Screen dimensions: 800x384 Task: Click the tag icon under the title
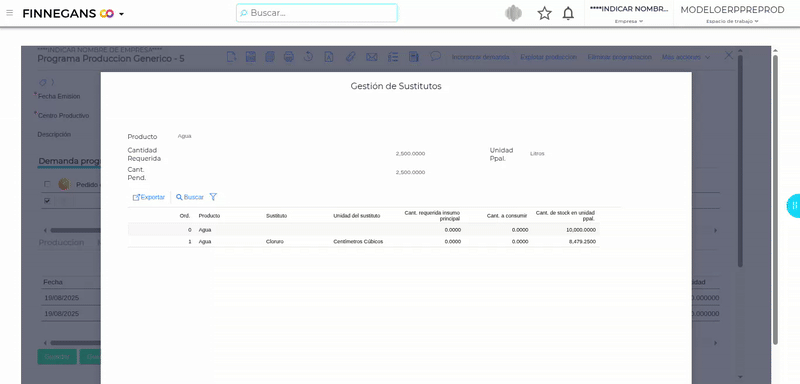click(x=43, y=82)
